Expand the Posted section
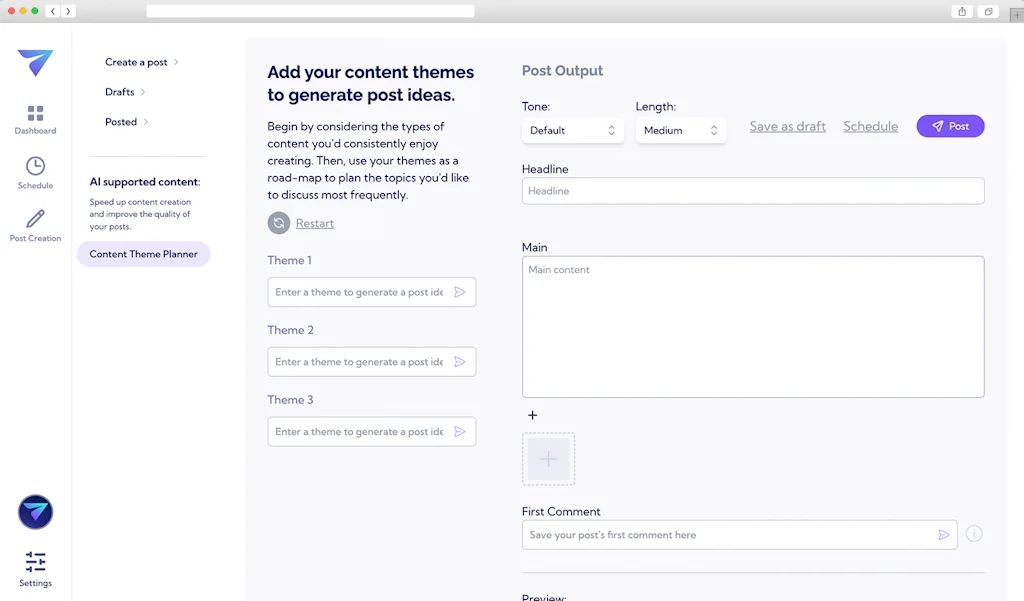This screenshot has width=1024, height=601. point(121,121)
